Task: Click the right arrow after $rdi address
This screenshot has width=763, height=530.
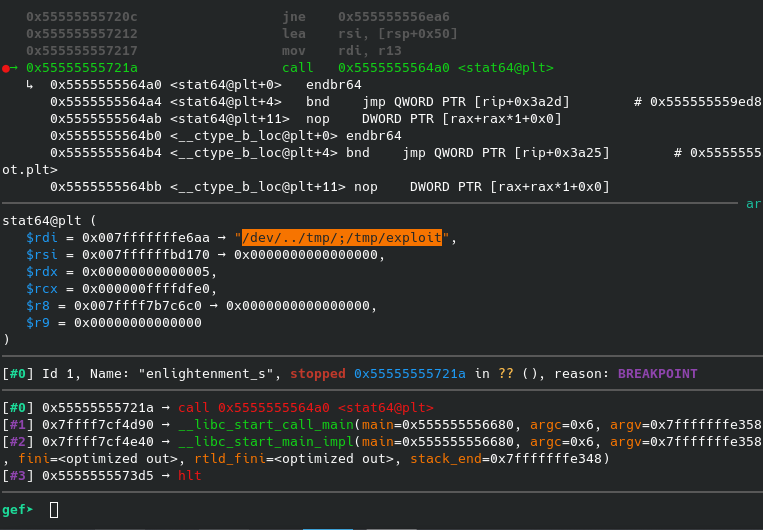Action: point(226,238)
